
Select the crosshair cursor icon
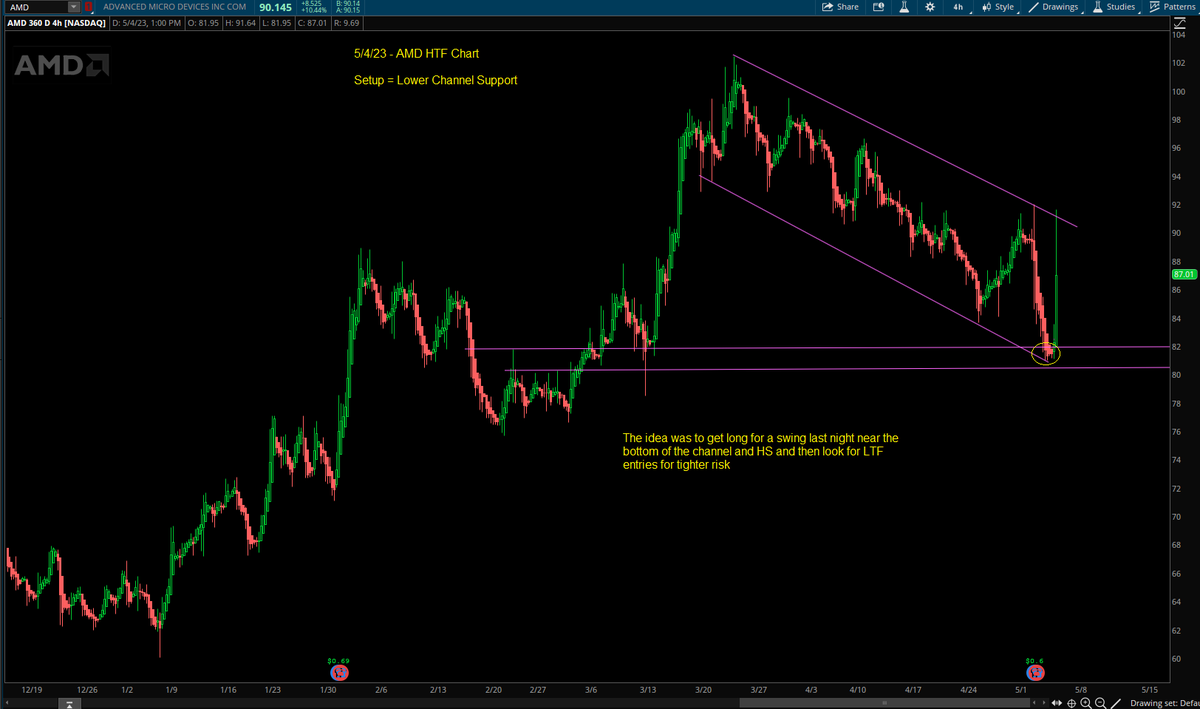[x=1071, y=703]
